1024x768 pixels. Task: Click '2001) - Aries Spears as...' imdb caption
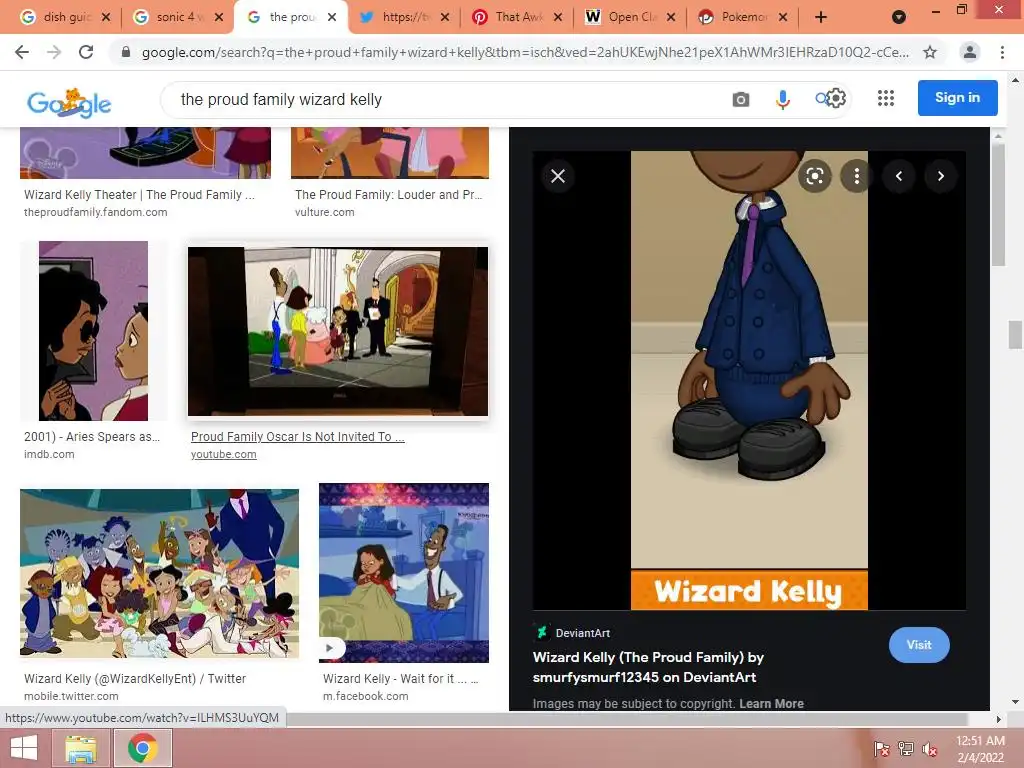pos(92,437)
